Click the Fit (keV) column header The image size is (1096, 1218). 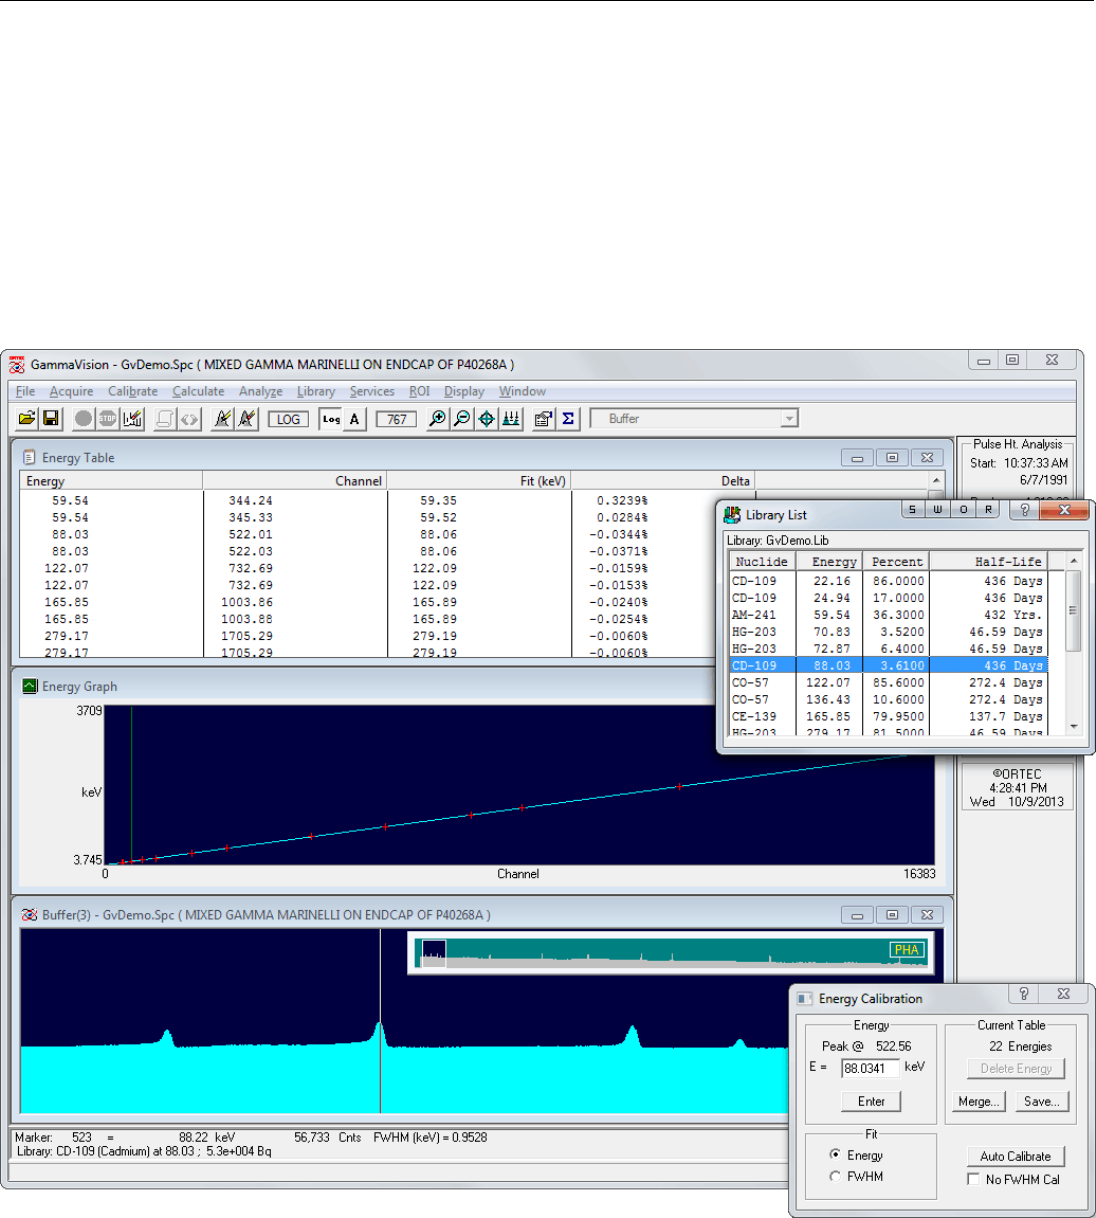coord(479,481)
